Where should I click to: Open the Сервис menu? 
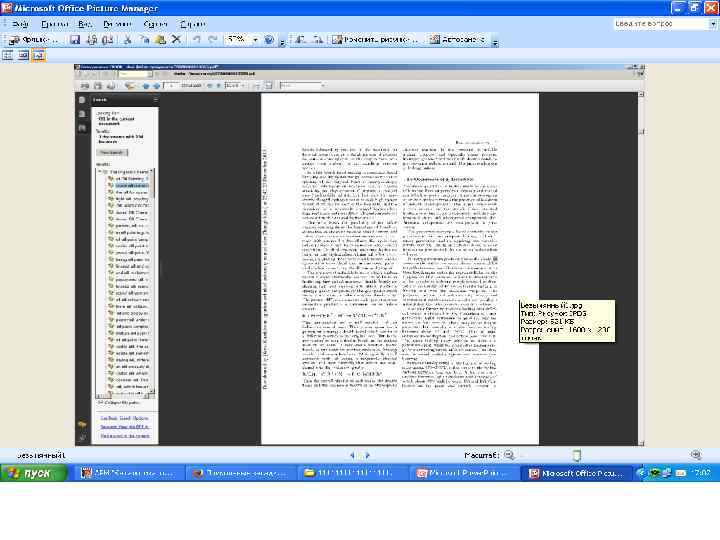point(155,24)
